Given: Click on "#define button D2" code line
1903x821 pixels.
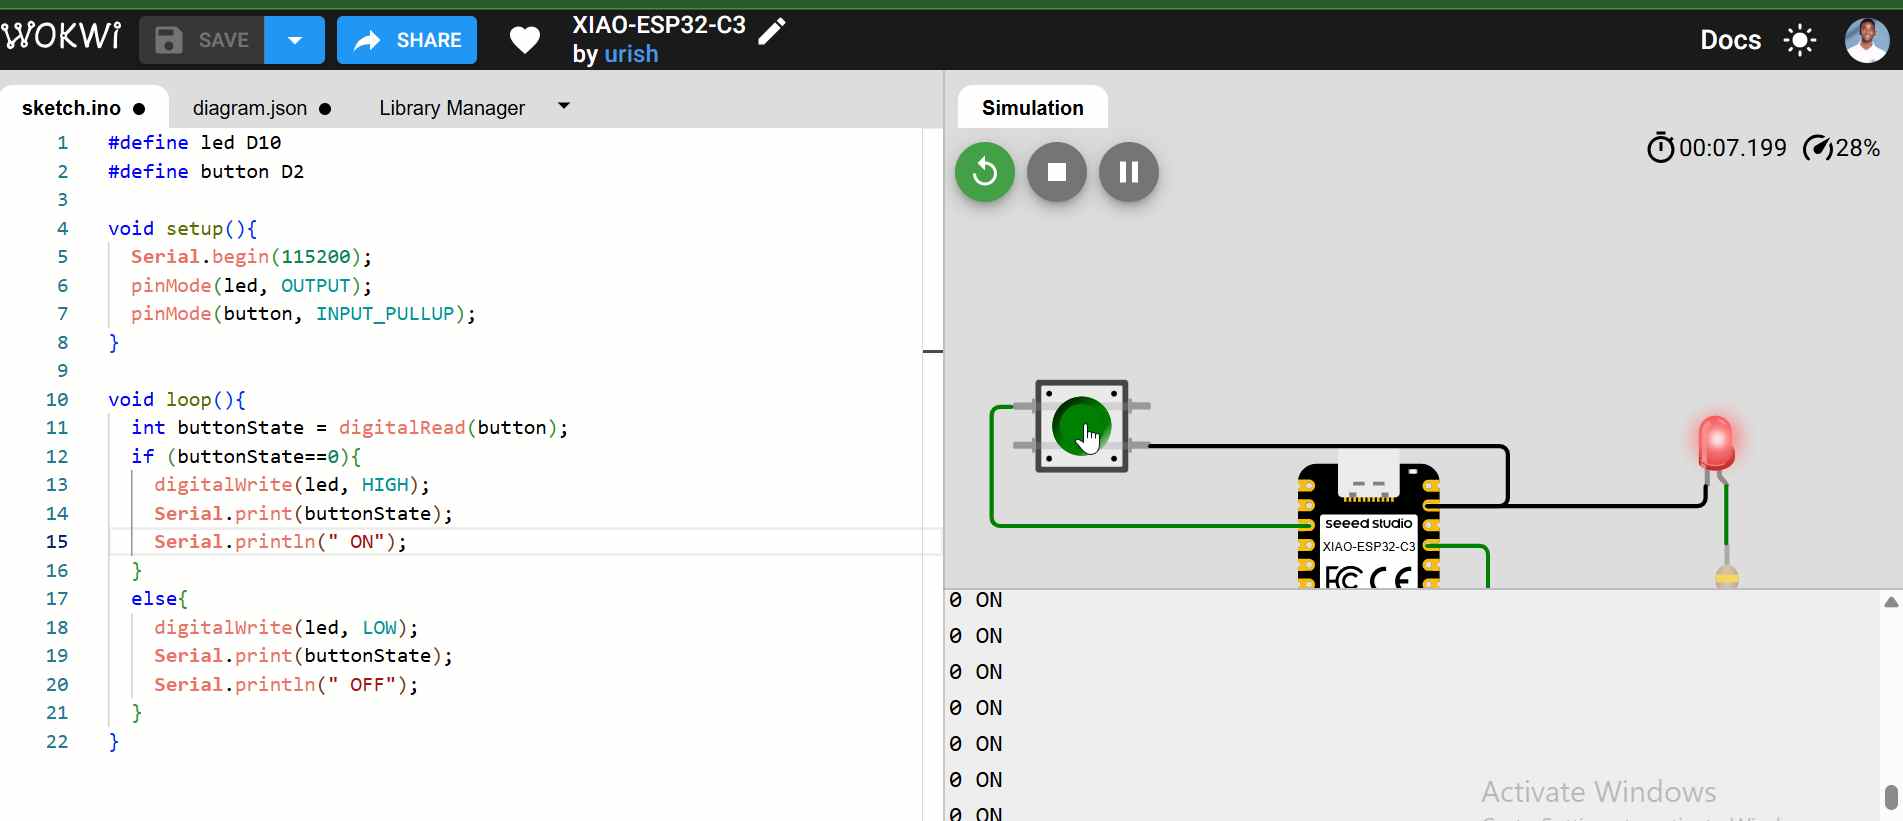Looking at the screenshot, I should [x=206, y=172].
